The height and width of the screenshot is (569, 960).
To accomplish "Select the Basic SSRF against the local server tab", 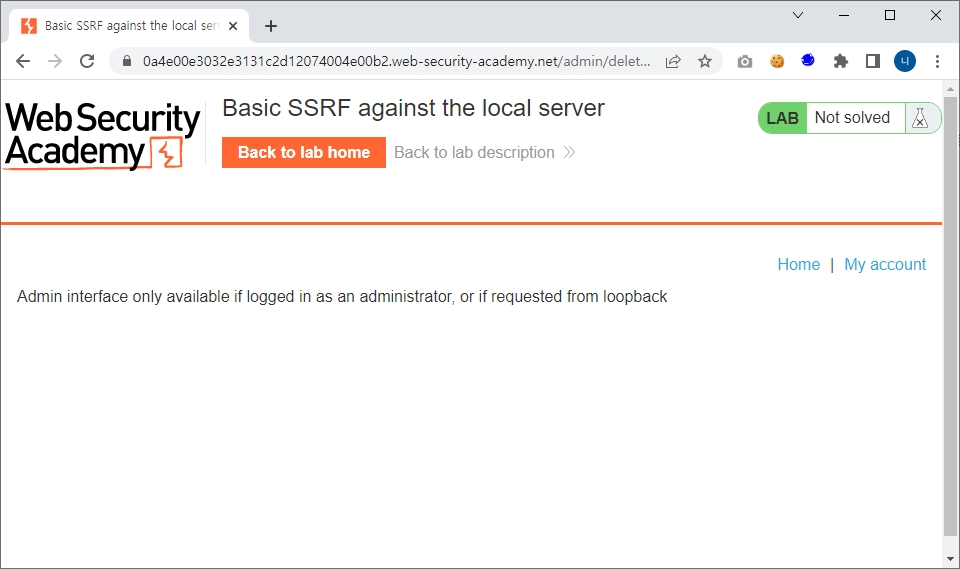I will point(129,26).
